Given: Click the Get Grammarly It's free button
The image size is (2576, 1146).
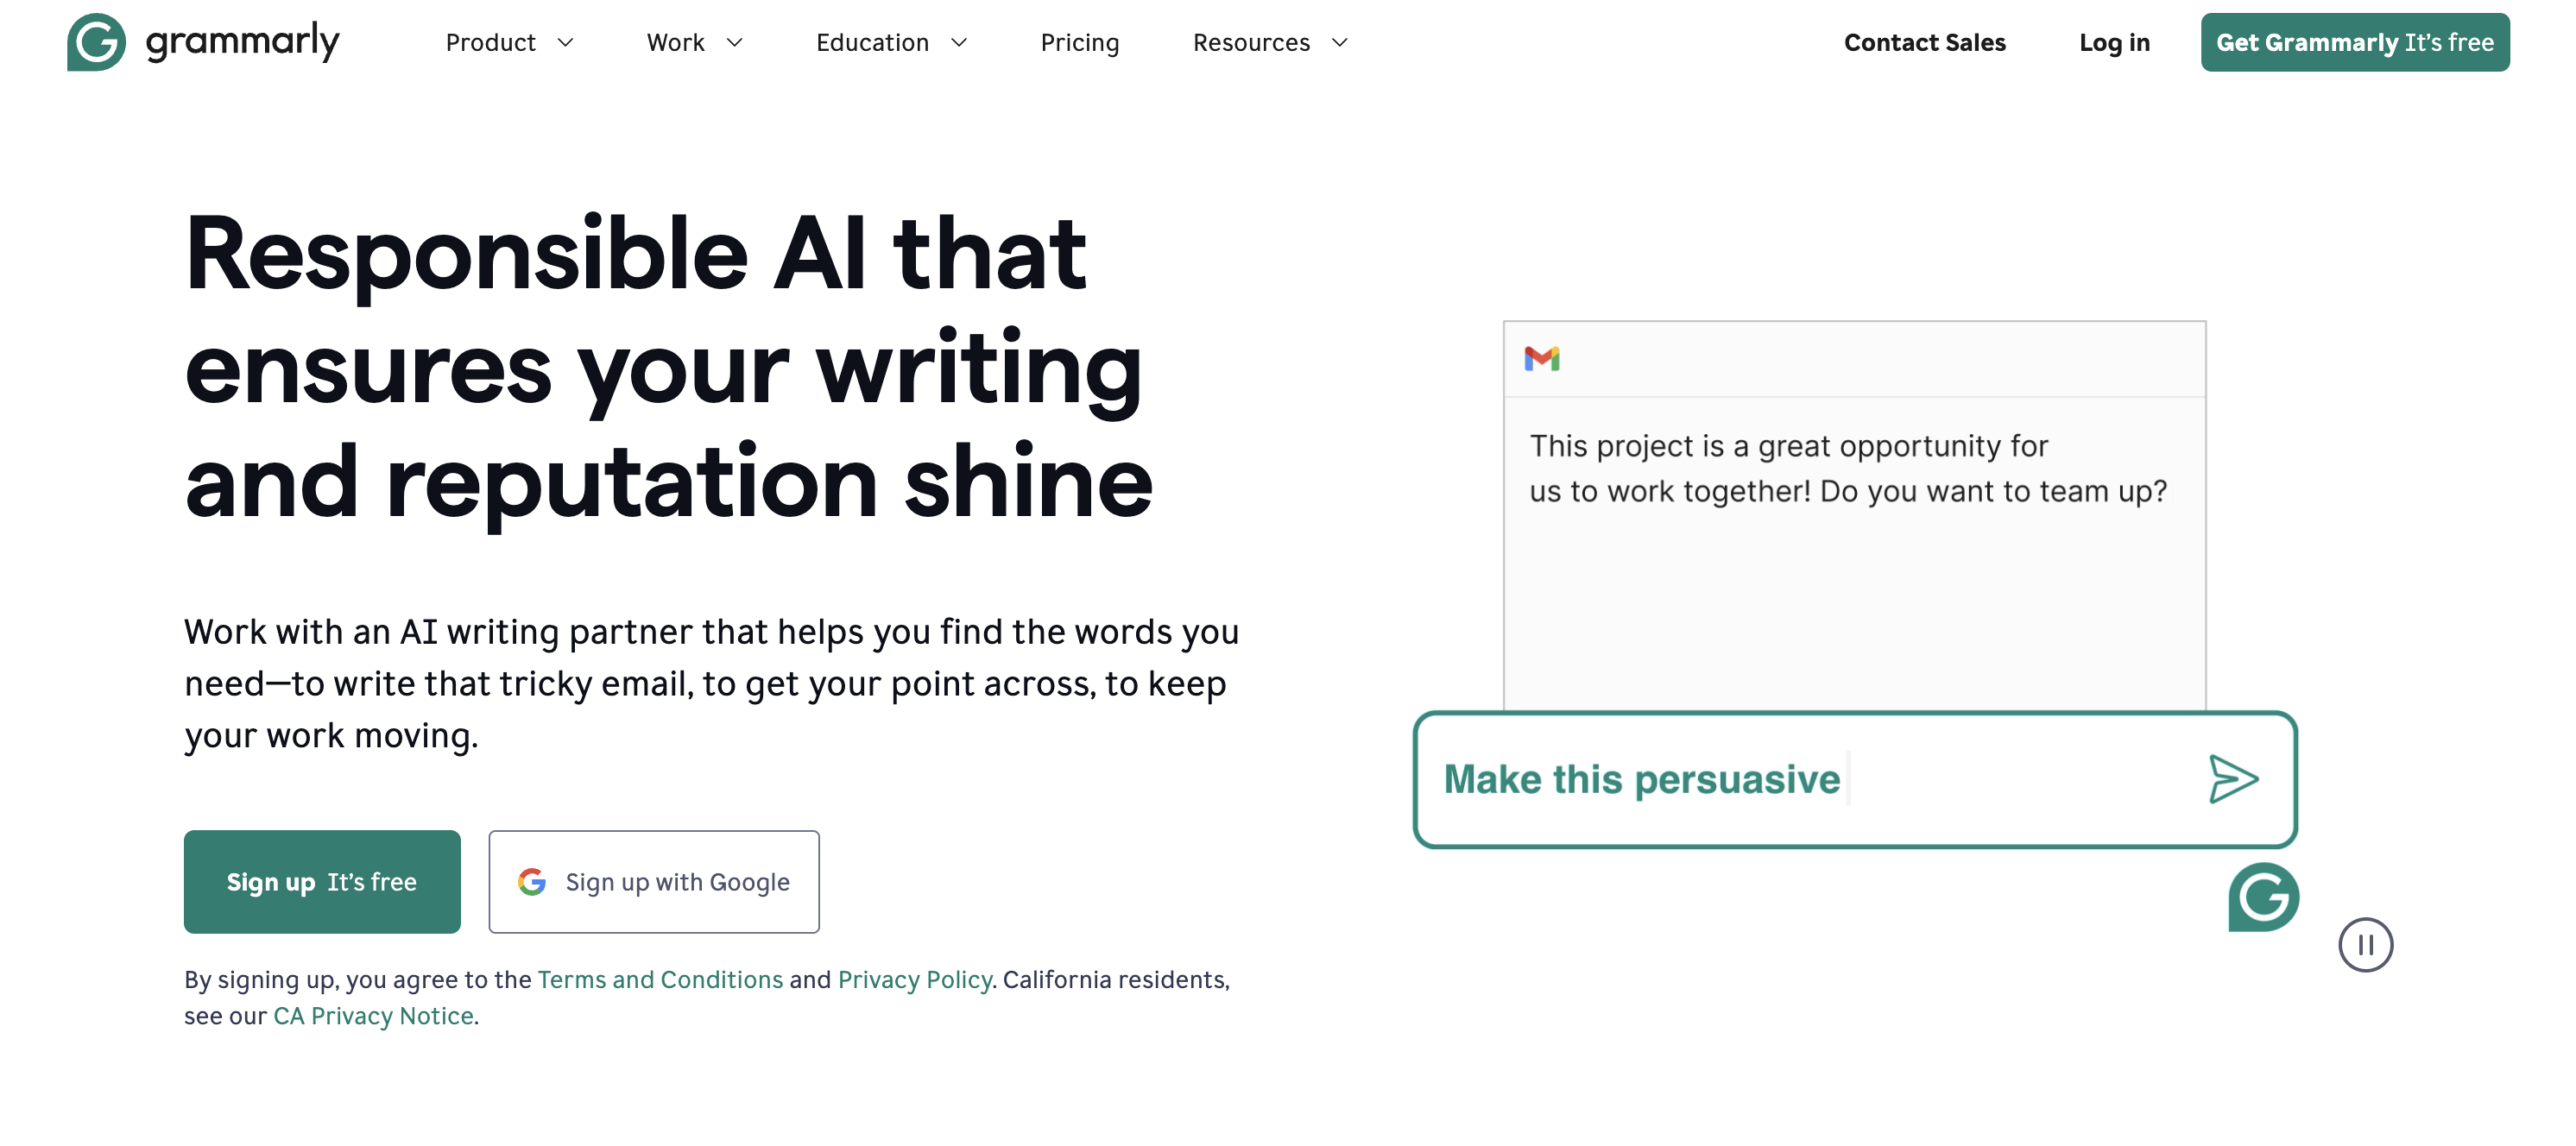Looking at the screenshot, I should click(2356, 41).
